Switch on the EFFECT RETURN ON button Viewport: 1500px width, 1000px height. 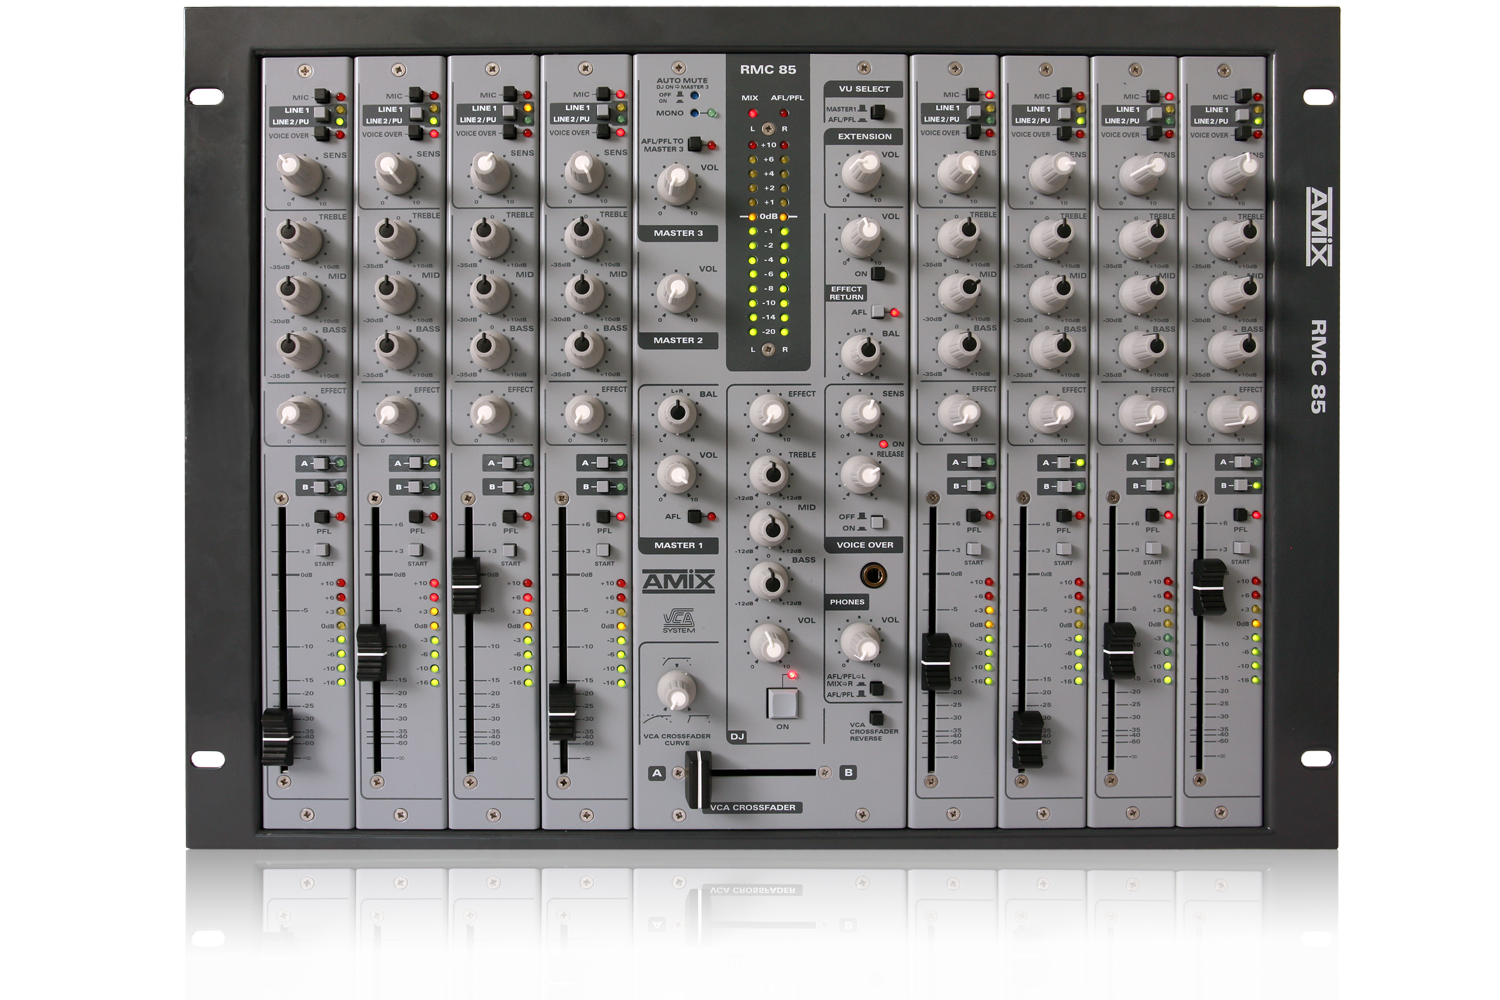point(878,273)
